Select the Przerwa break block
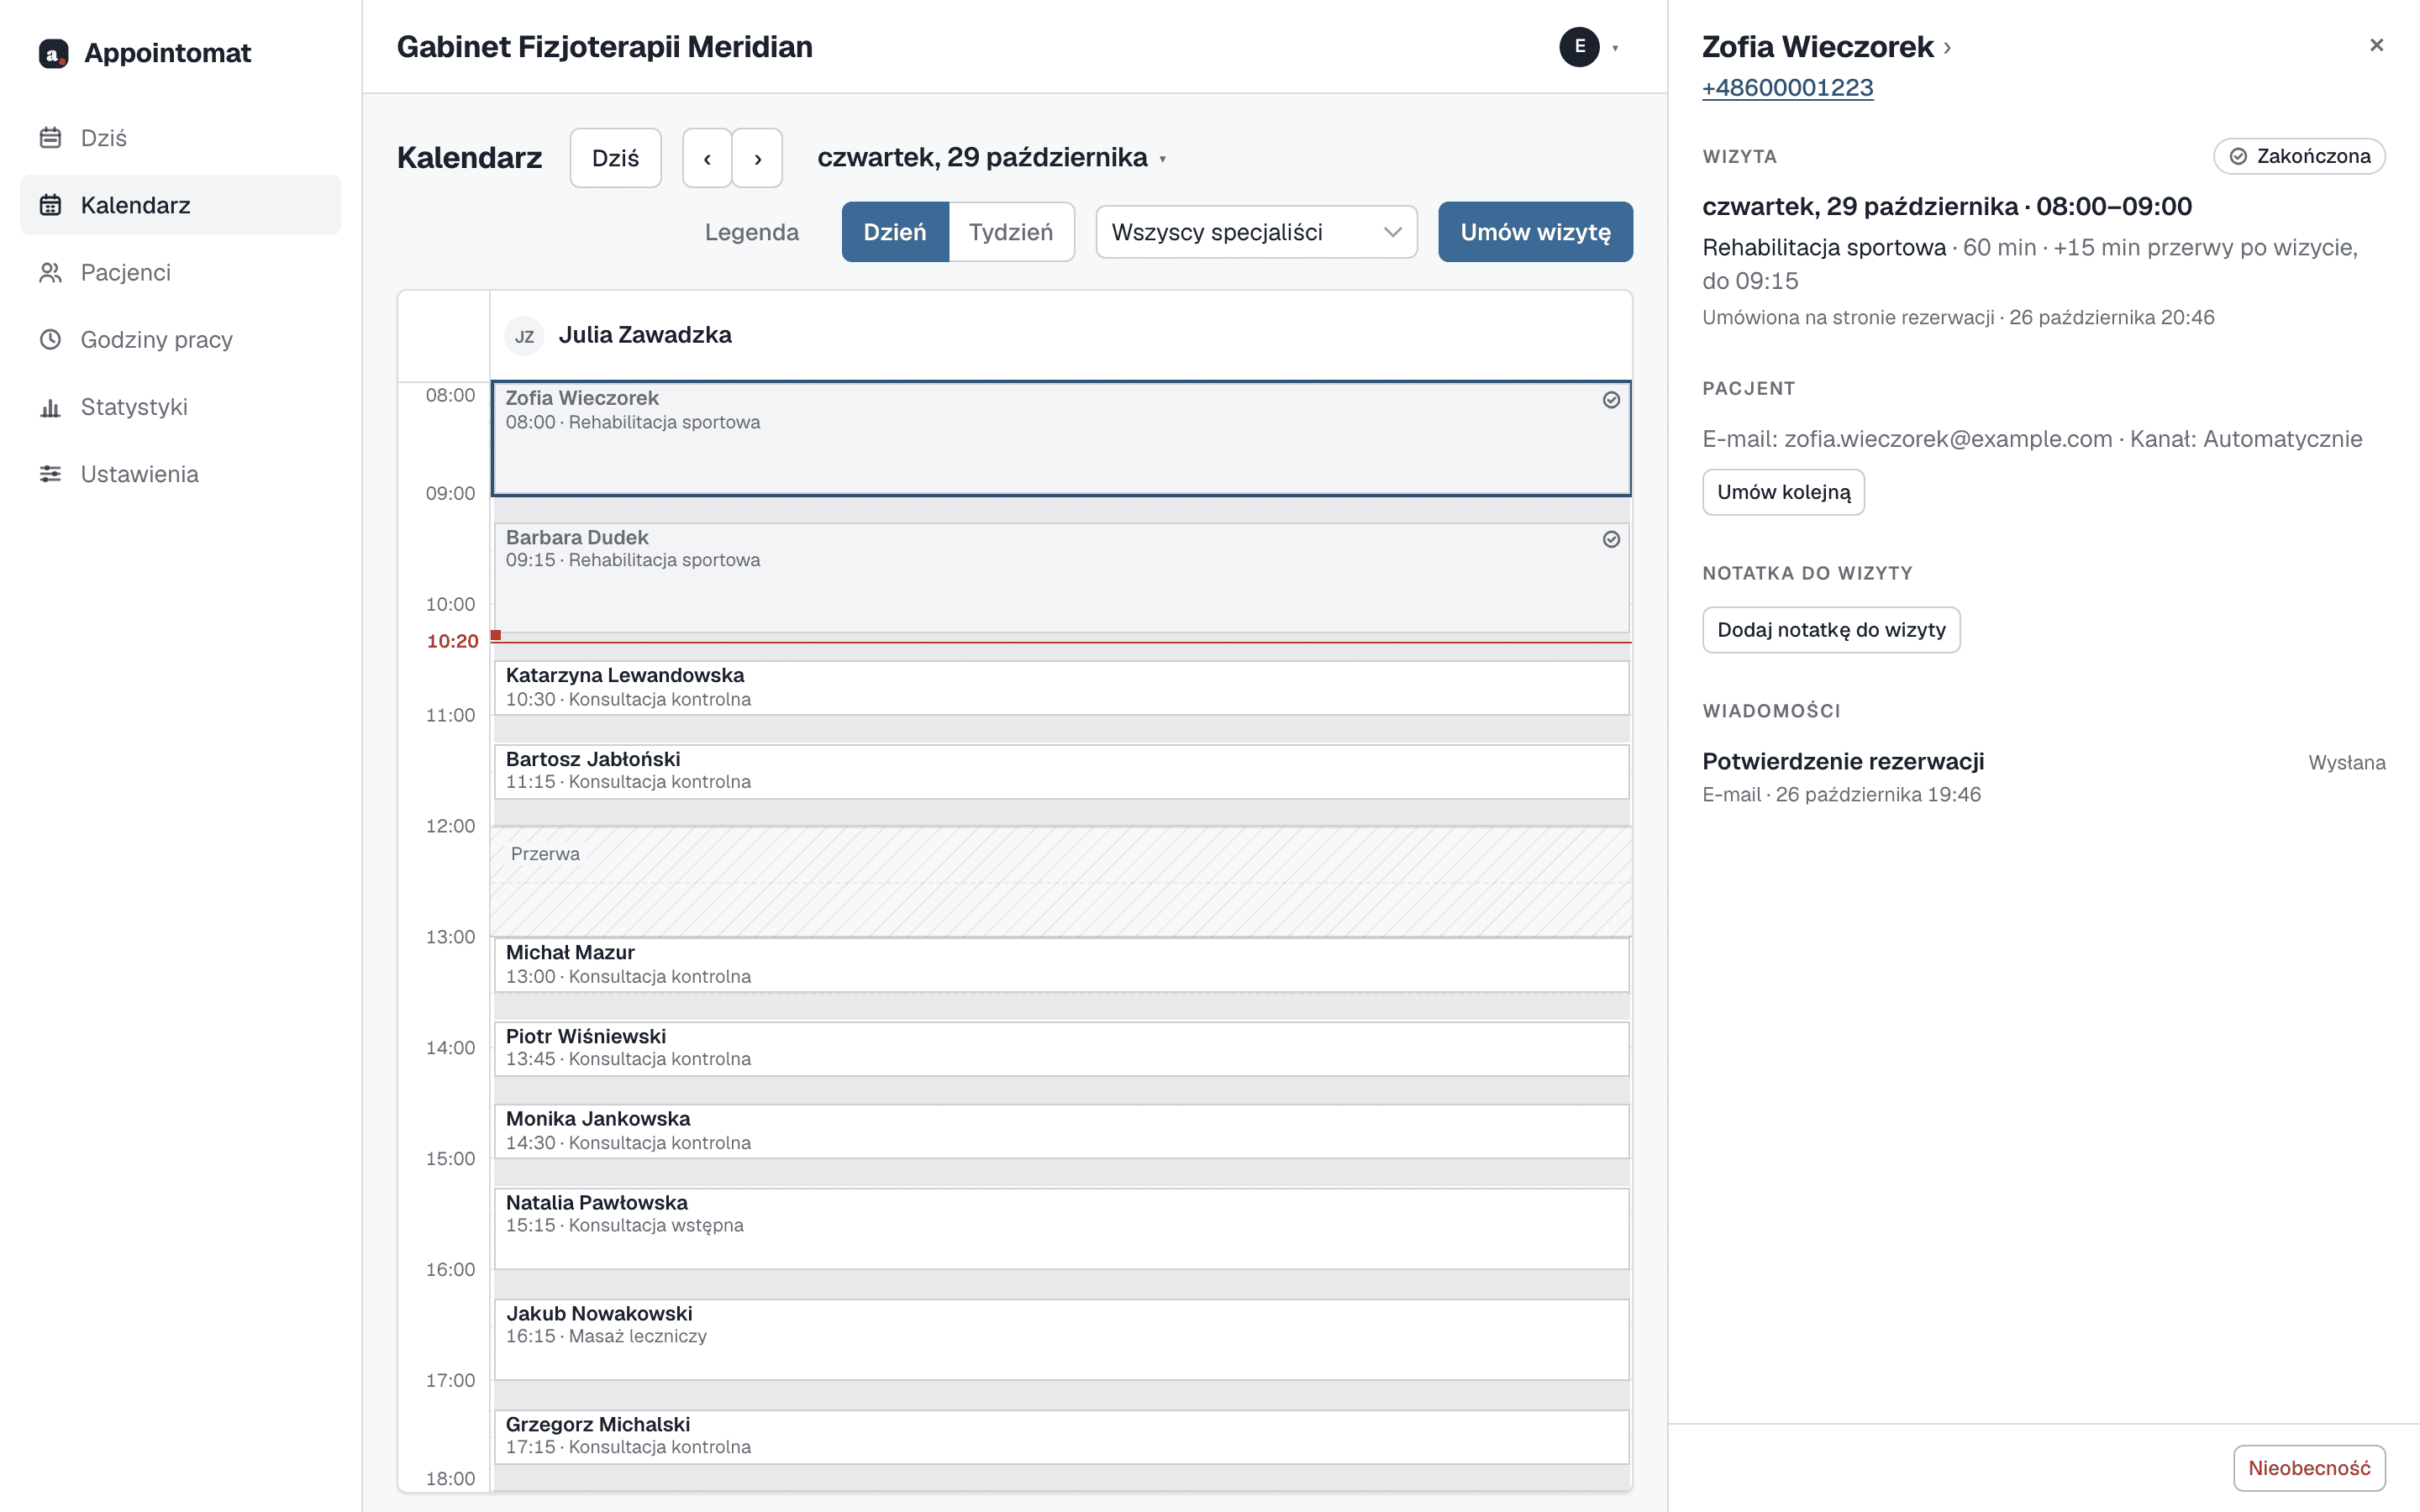 pyautogui.click(x=1061, y=881)
